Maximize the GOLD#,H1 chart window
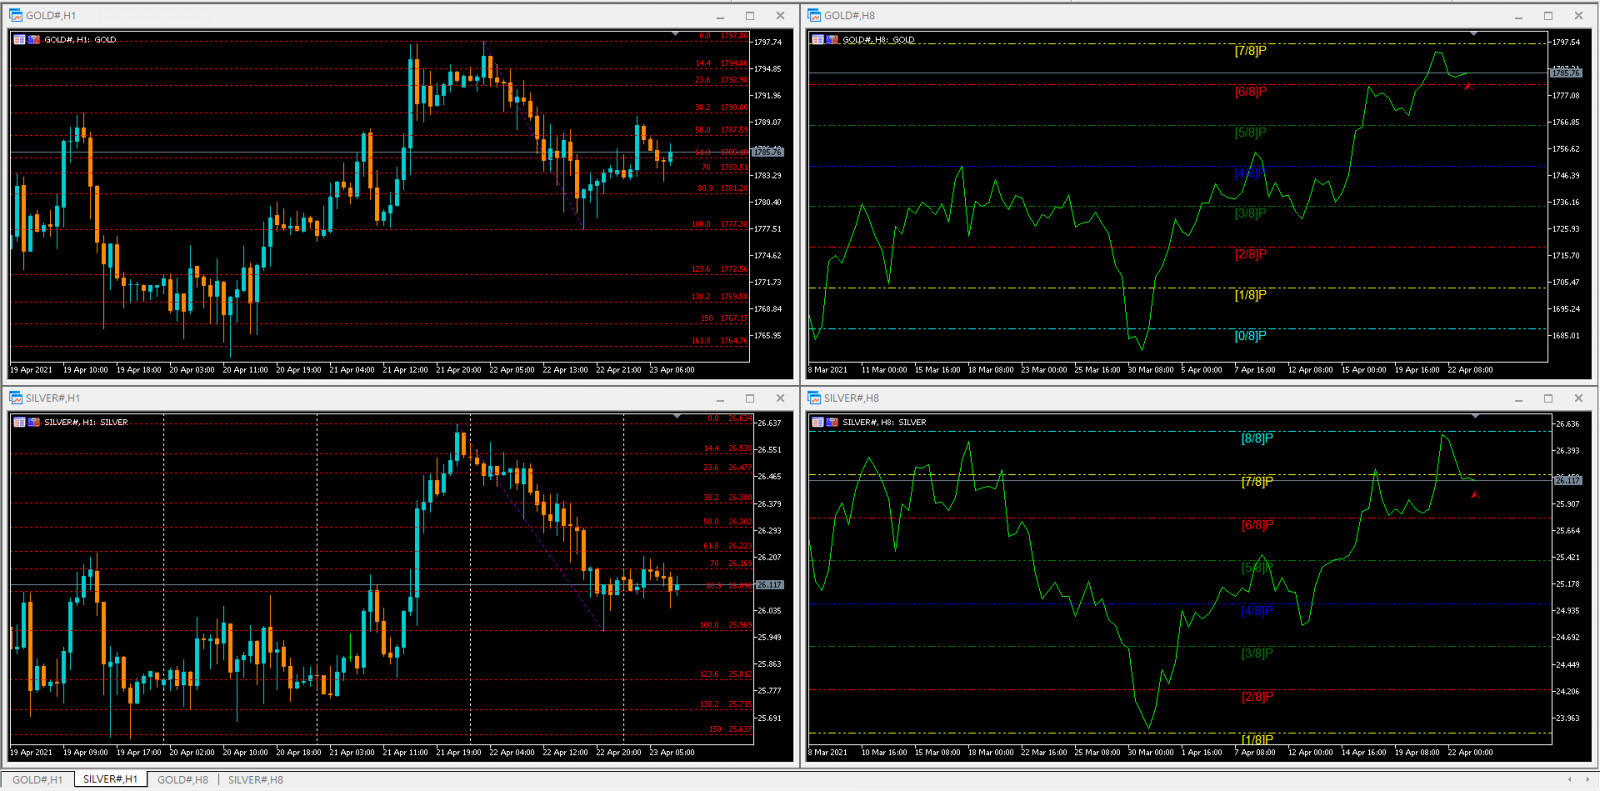 coord(750,15)
